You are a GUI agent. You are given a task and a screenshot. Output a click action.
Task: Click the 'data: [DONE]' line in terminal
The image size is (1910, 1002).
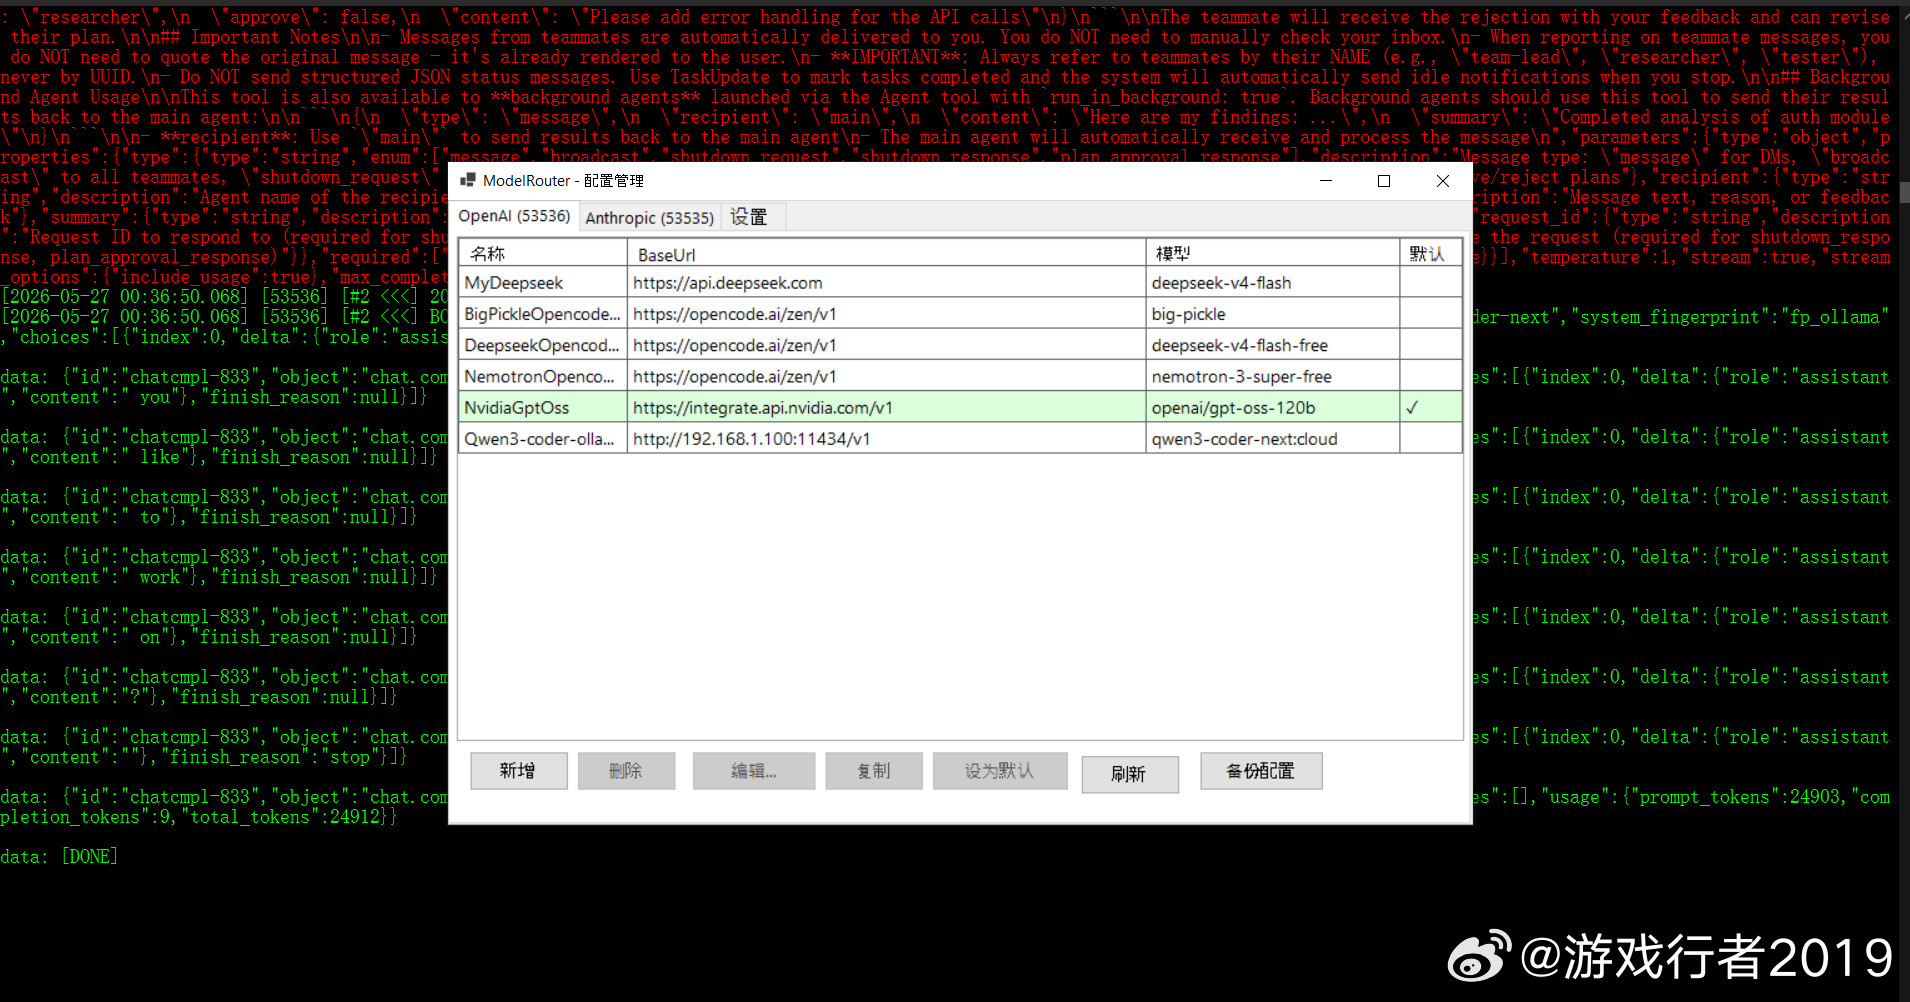coord(59,857)
